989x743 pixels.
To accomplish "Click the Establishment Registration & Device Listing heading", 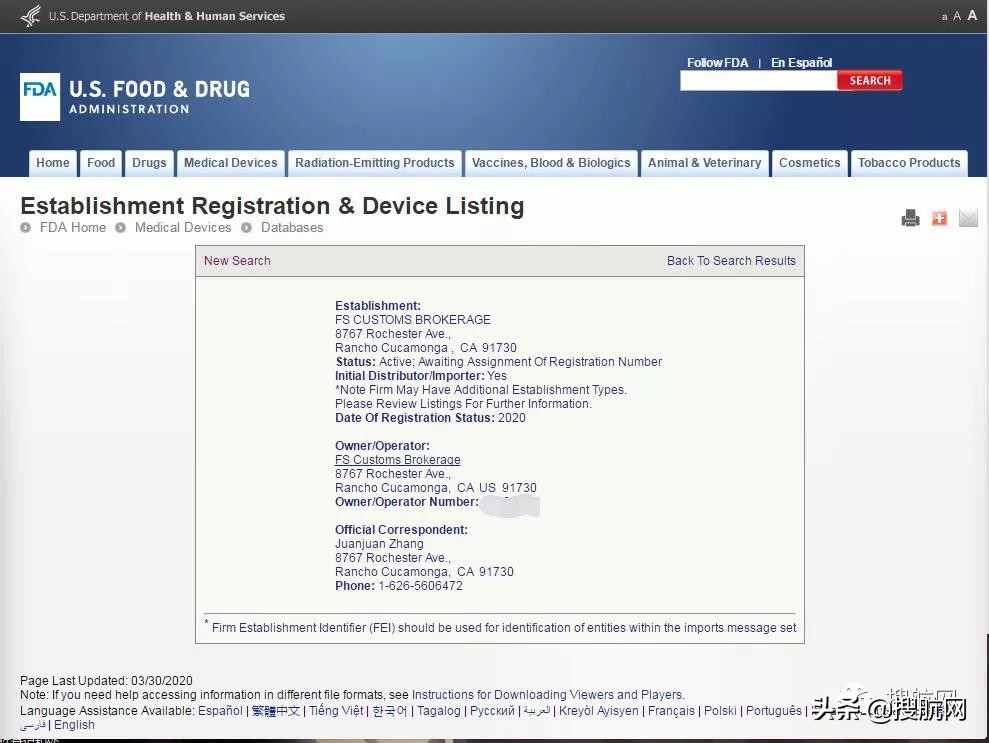I will click(272, 206).
